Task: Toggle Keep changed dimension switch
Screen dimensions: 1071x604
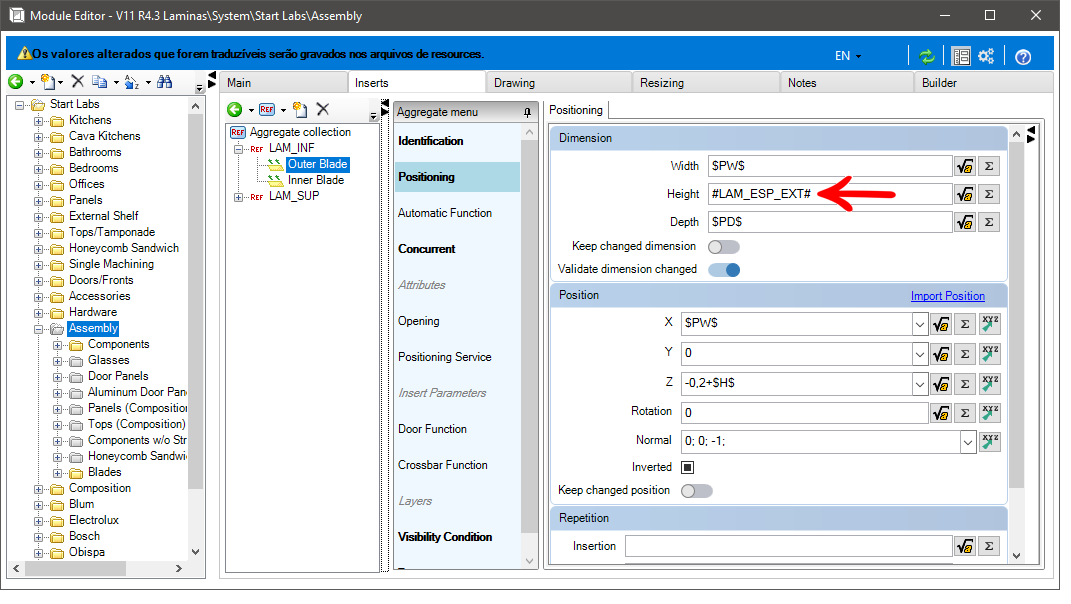Action: [x=724, y=247]
